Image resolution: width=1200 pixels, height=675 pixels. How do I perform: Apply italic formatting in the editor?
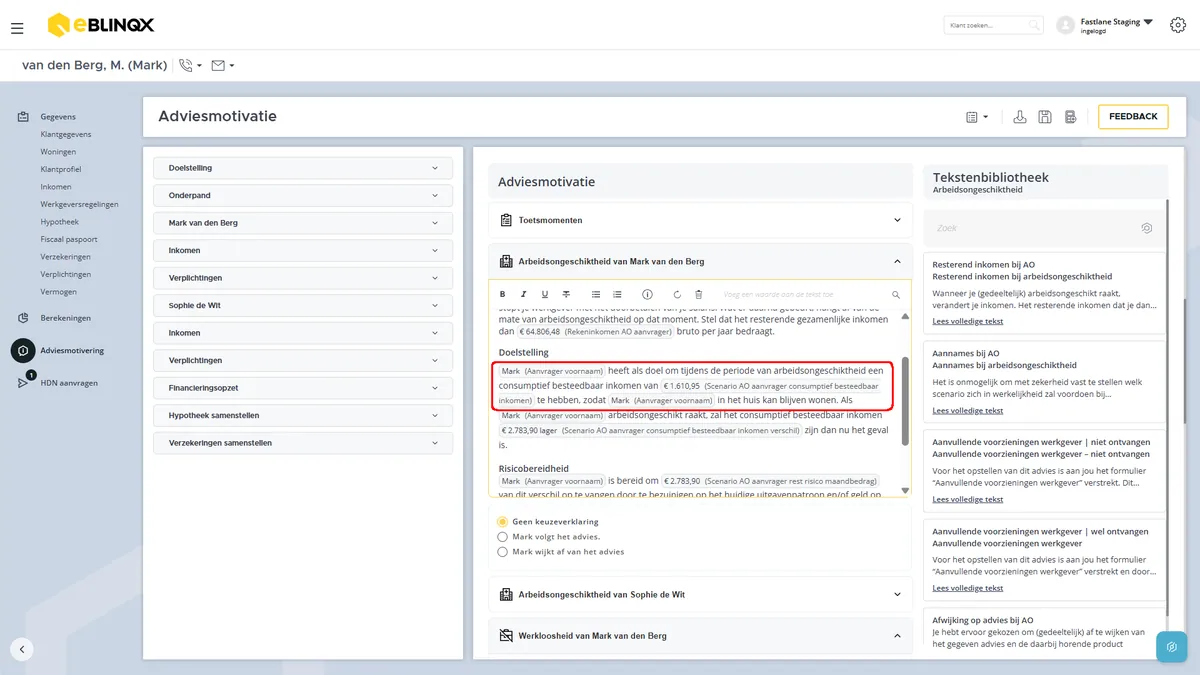click(523, 295)
